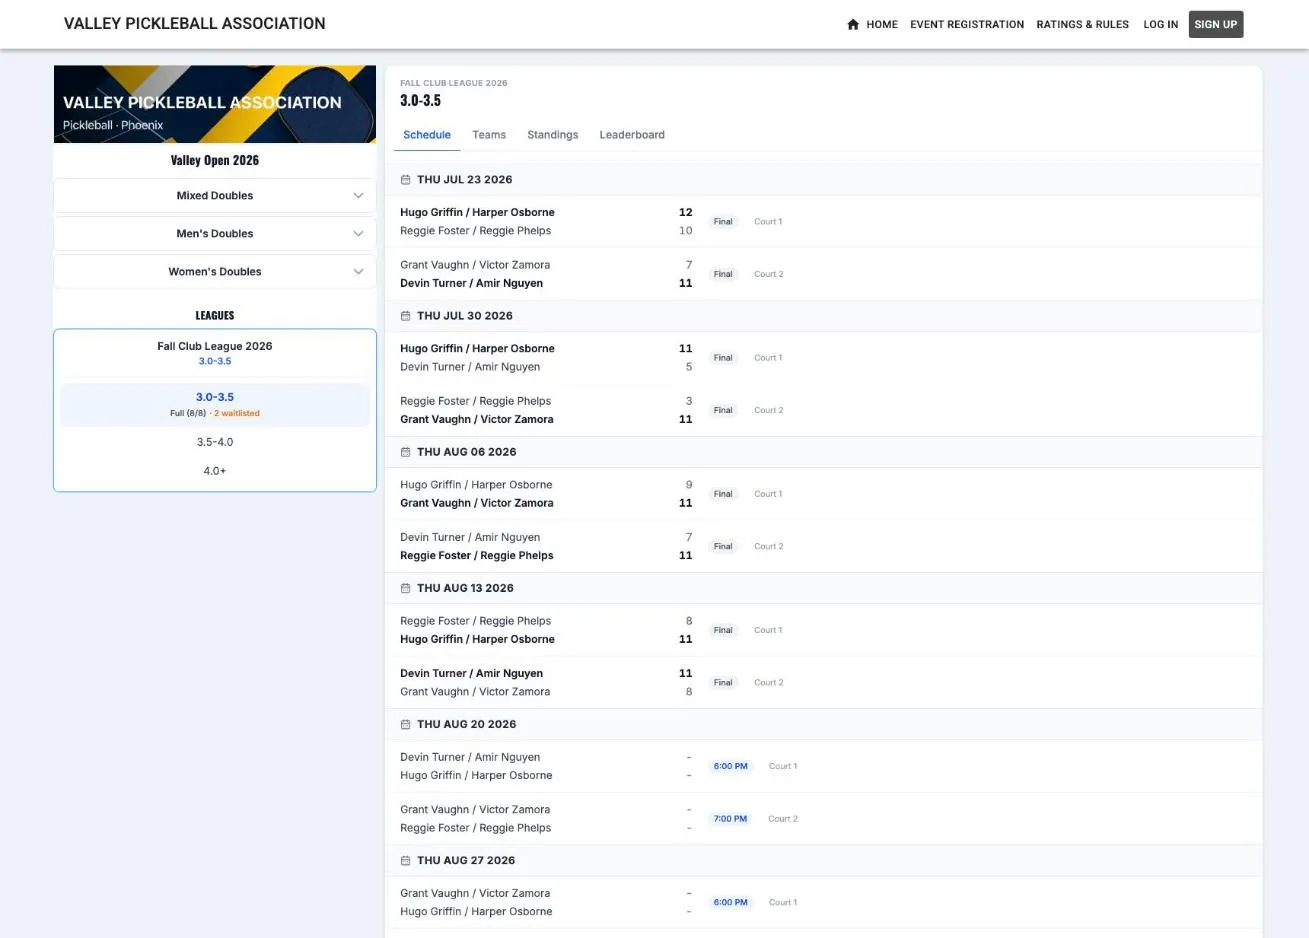Click Devin Turner / Amir Nguyen on Jul 23
The width and height of the screenshot is (1309, 938).
tap(472, 283)
